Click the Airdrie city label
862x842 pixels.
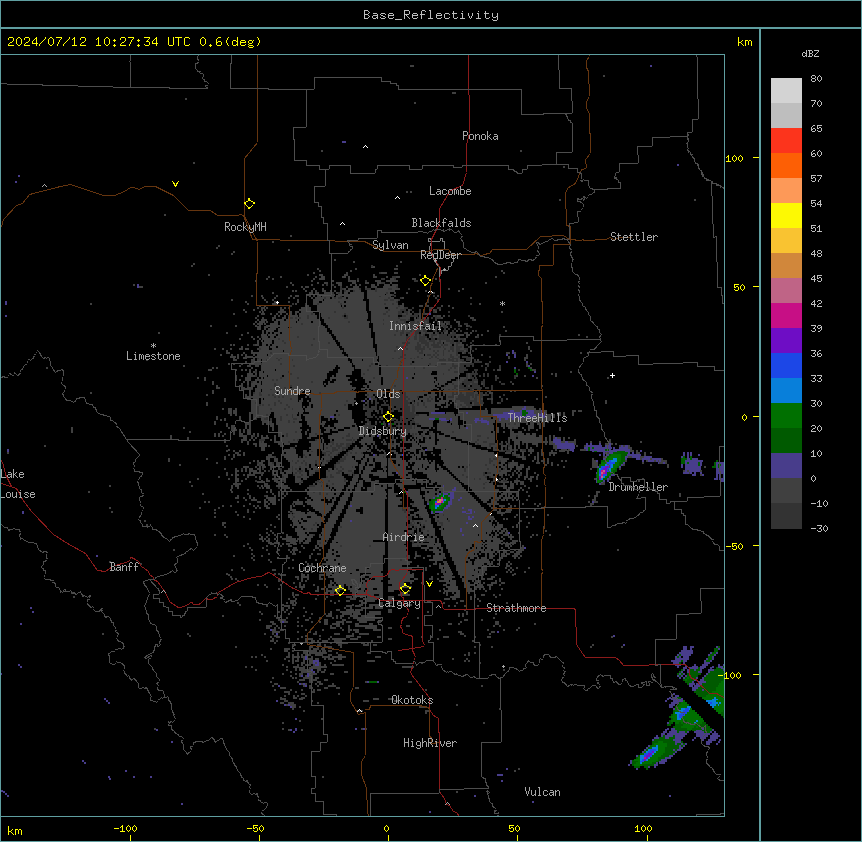404,537
